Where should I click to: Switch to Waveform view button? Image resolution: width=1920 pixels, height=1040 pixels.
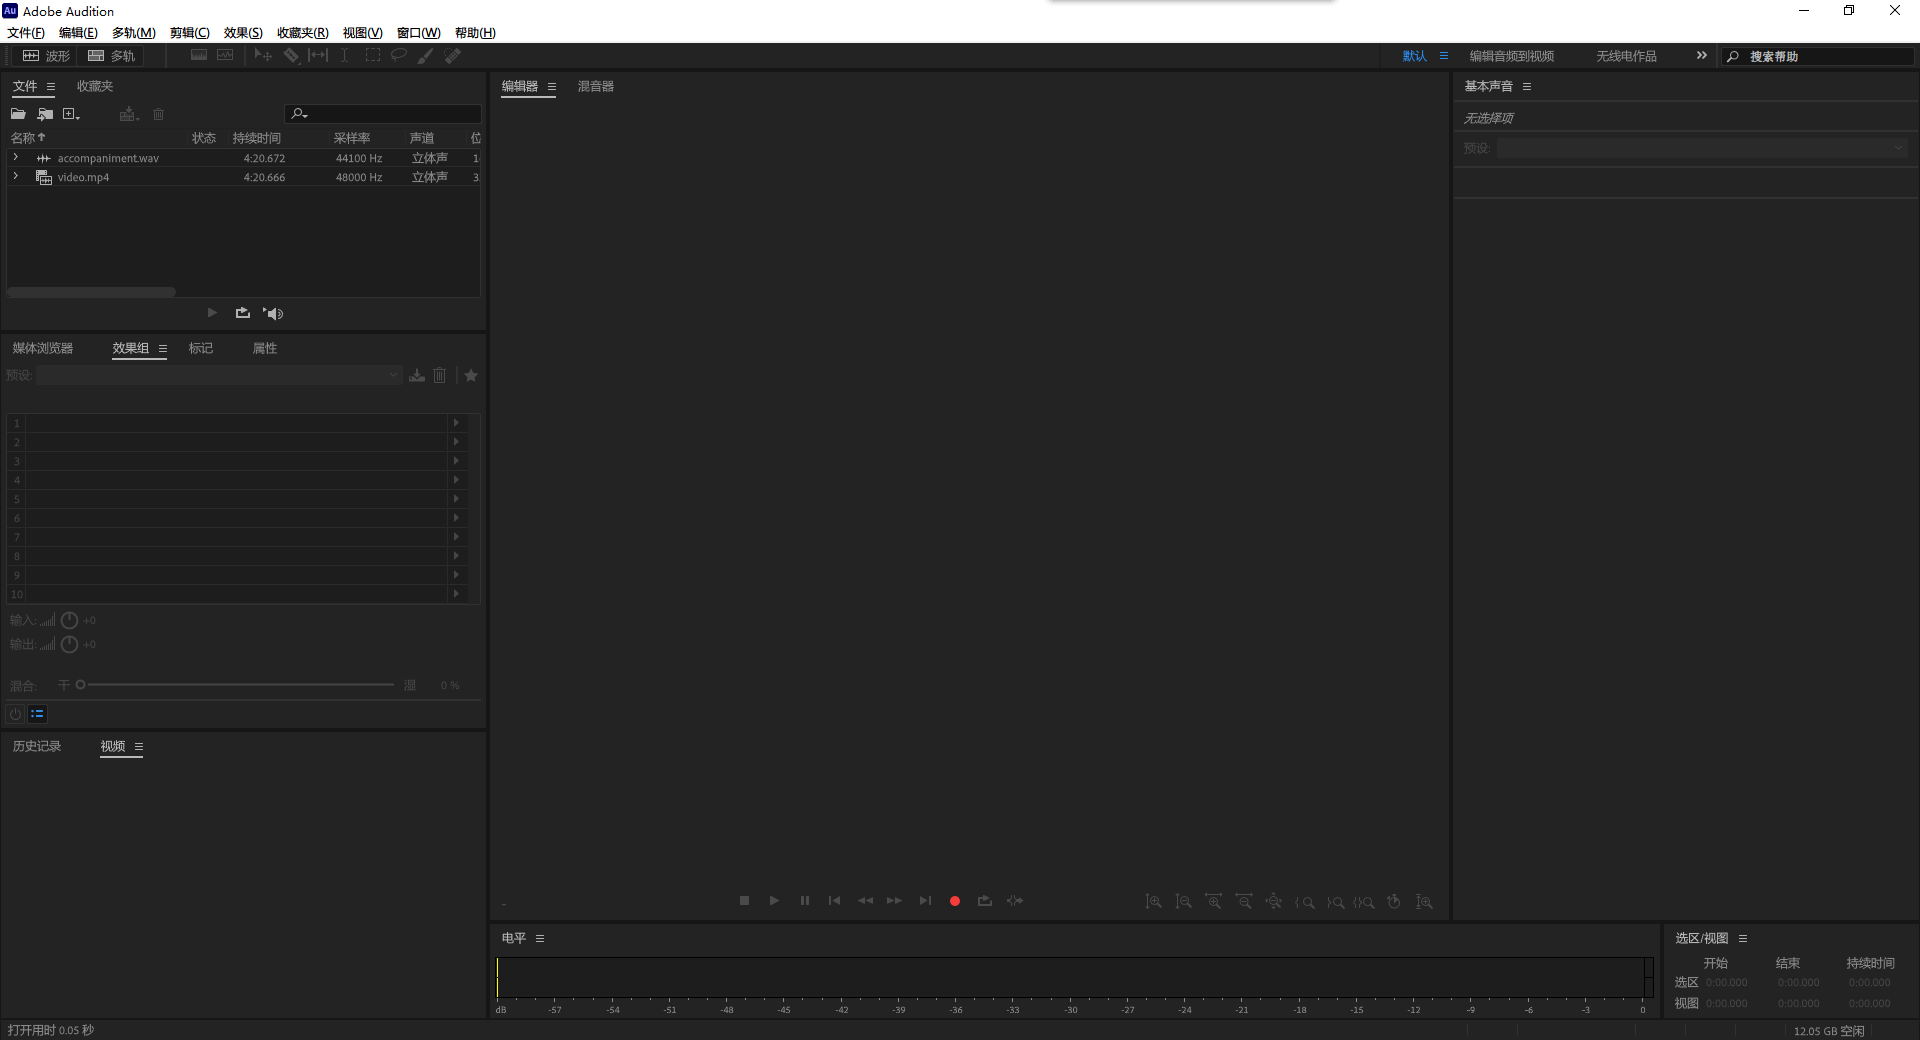[47, 56]
